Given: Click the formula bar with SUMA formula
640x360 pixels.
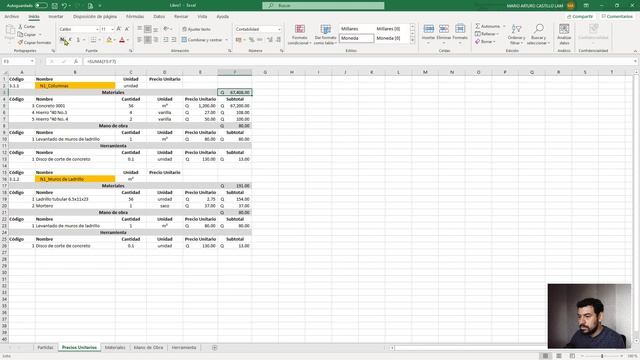Looking at the screenshot, I should click(x=359, y=61).
